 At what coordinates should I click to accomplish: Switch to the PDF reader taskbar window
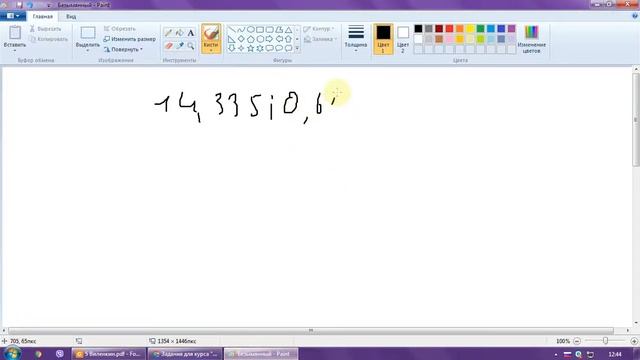click(109, 354)
